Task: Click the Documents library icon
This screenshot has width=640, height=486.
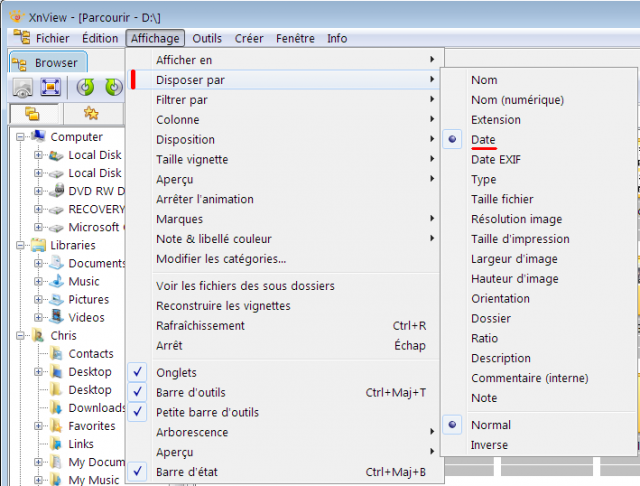Action: coord(56,263)
